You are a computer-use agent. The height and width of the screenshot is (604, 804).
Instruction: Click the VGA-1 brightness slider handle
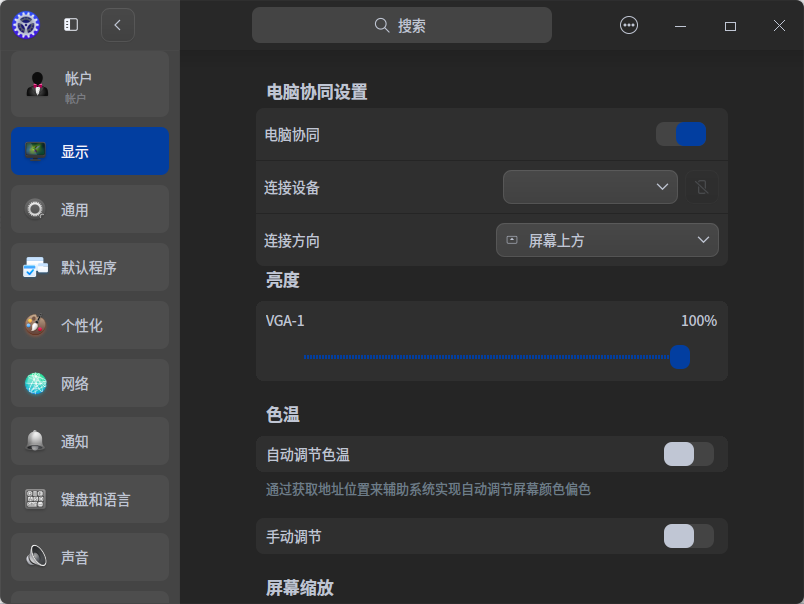coord(680,357)
